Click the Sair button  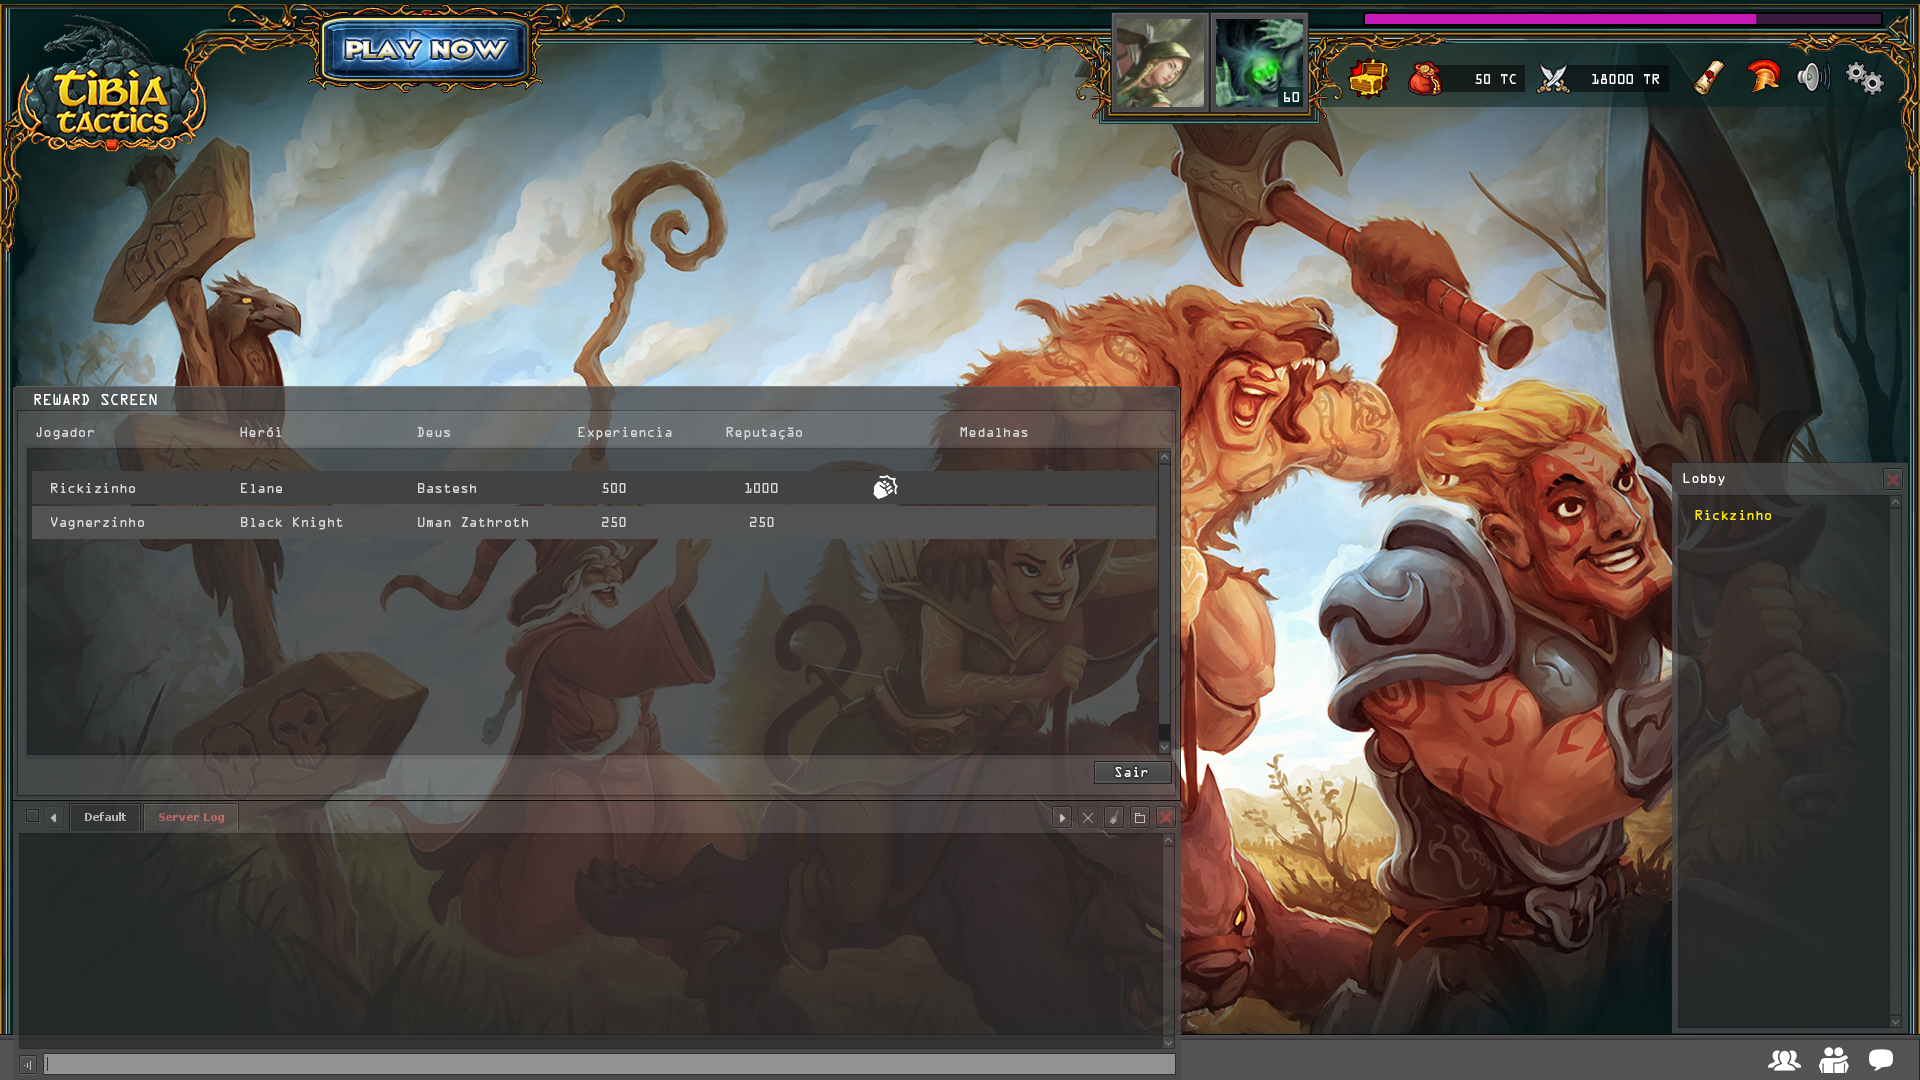click(x=1132, y=772)
